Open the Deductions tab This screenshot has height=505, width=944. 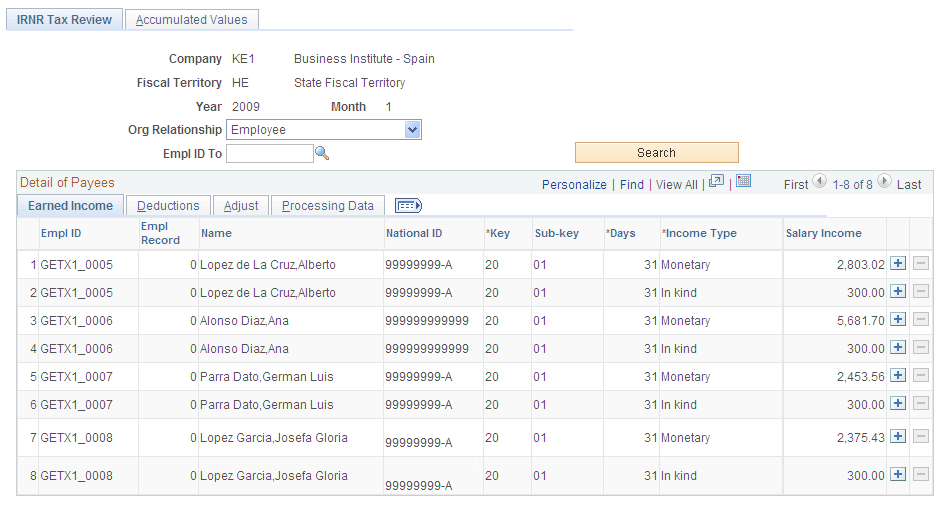point(168,206)
